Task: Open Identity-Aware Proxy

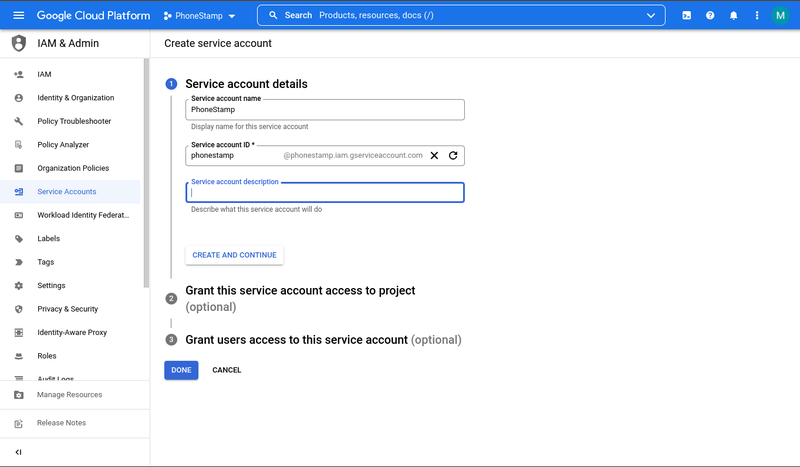Action: [x=70, y=333]
